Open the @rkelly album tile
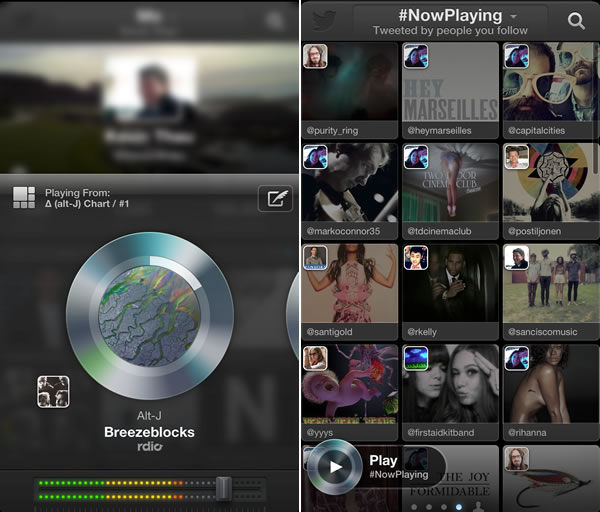The width and height of the screenshot is (600, 512). 450,292
